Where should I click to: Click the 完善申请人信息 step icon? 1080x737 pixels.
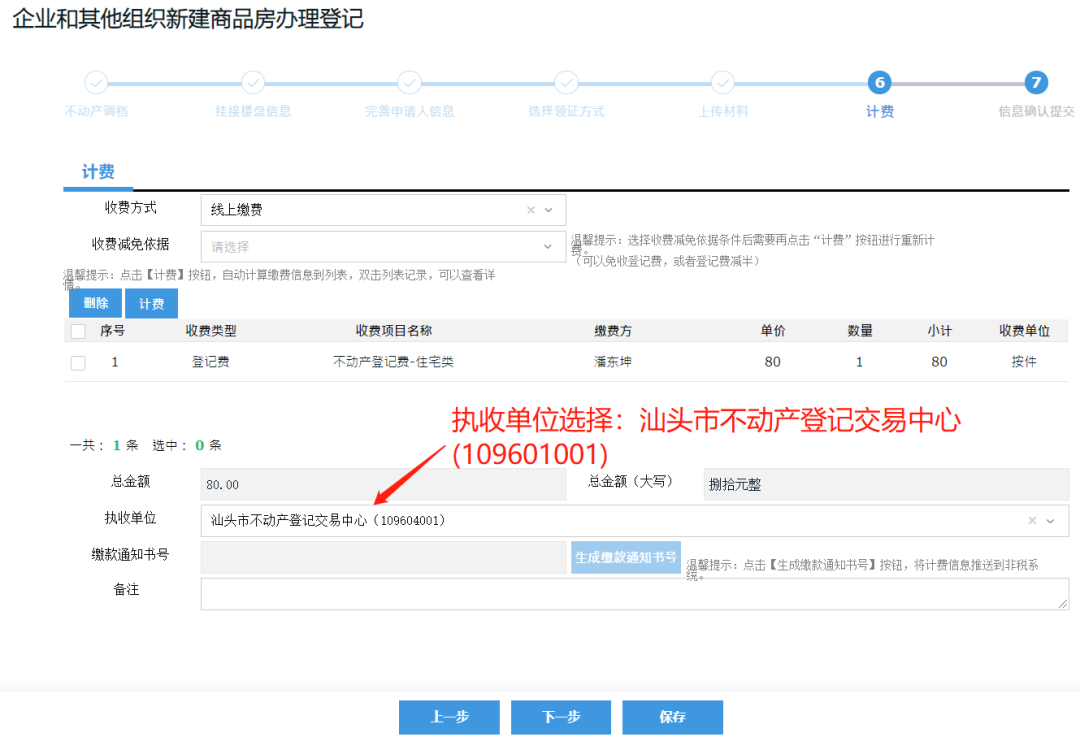click(409, 84)
